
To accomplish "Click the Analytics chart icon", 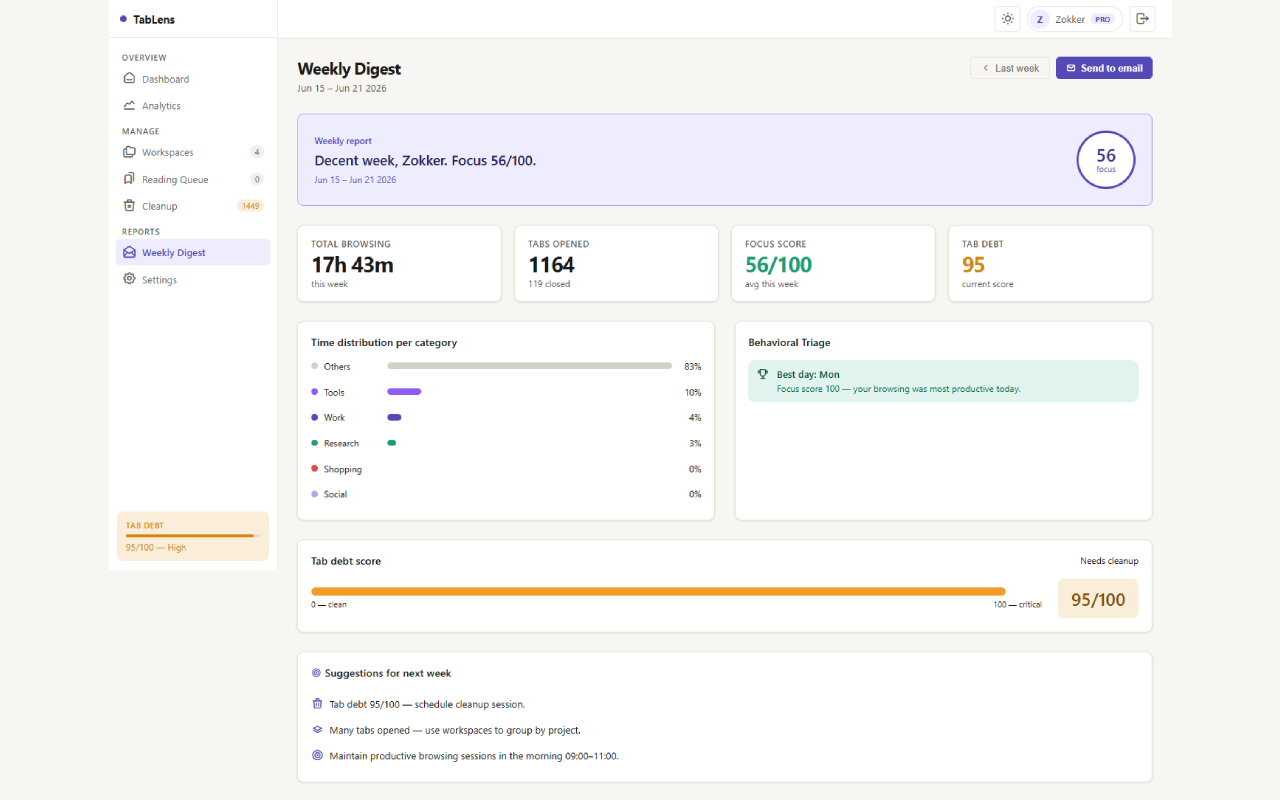I will pyautogui.click(x=129, y=105).
